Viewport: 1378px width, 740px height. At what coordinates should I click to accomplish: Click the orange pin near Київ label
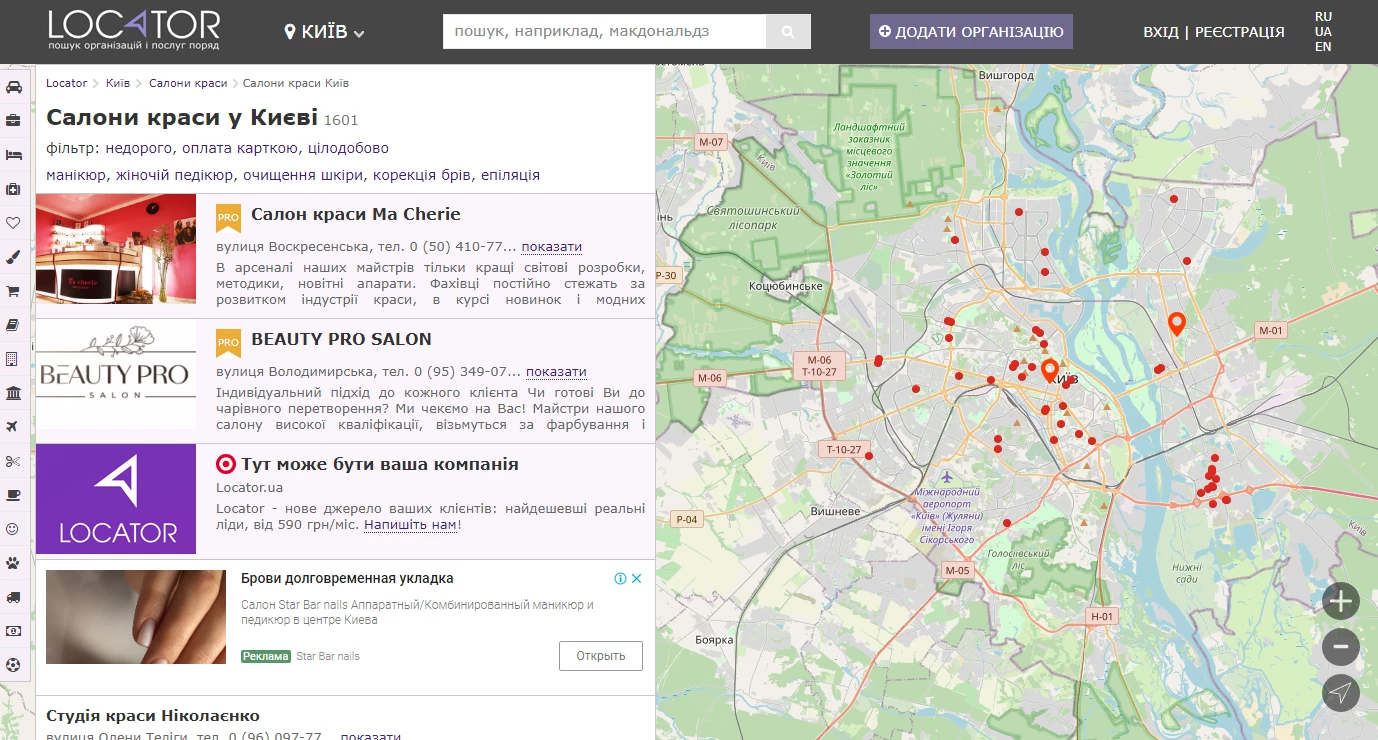coord(1049,371)
